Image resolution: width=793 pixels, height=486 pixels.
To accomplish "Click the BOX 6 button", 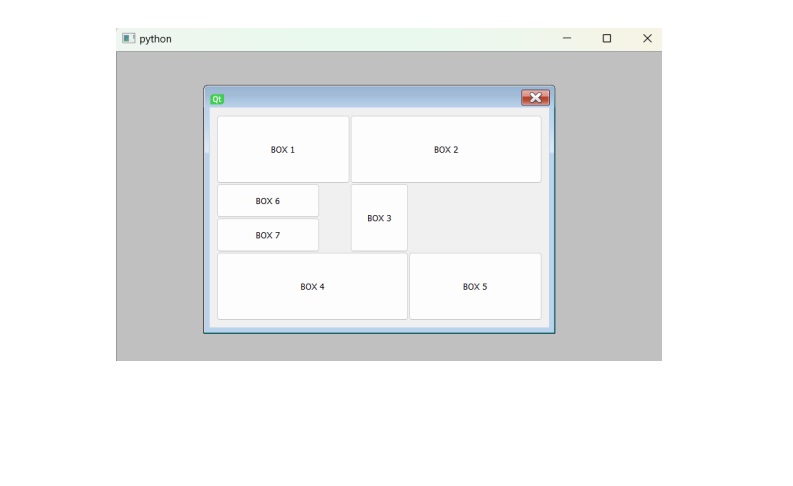I will 268,201.
